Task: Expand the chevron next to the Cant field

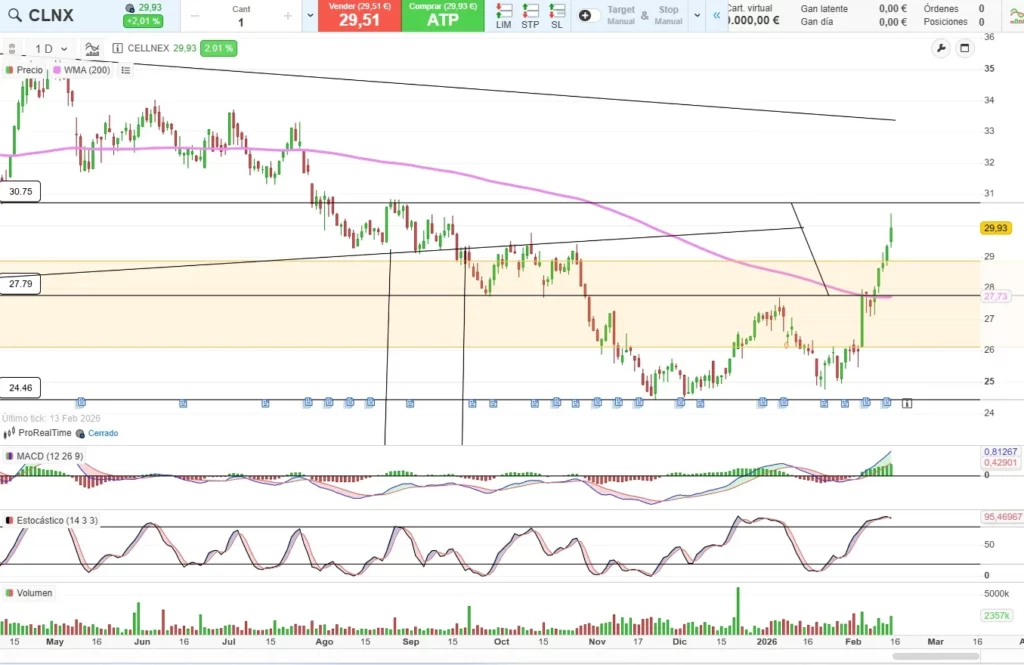Action: 310,16
